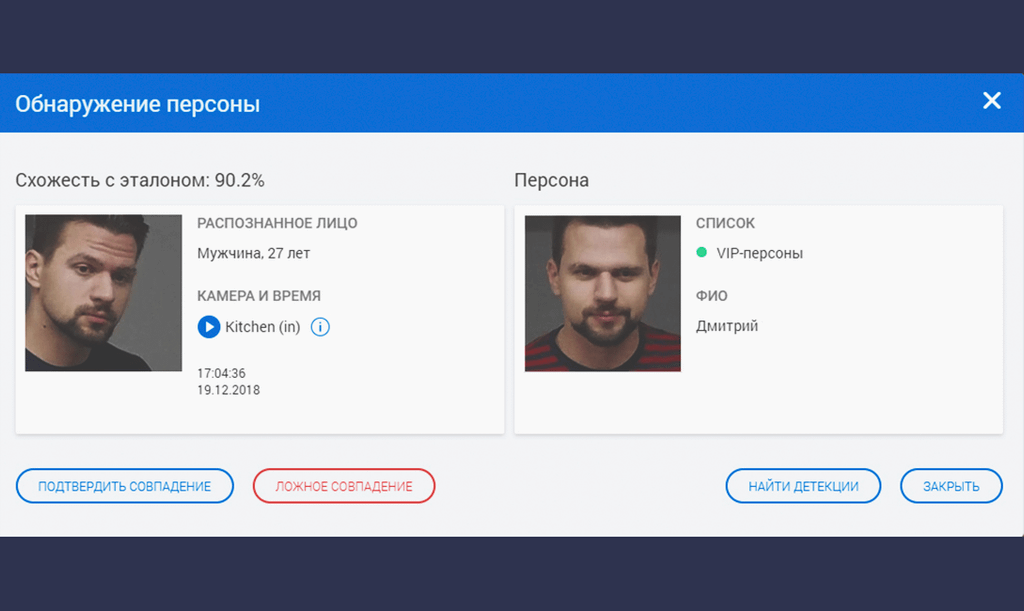1024x611 pixels.
Task: Confirm match with Подтвердить совпадение button
Action: [125, 486]
